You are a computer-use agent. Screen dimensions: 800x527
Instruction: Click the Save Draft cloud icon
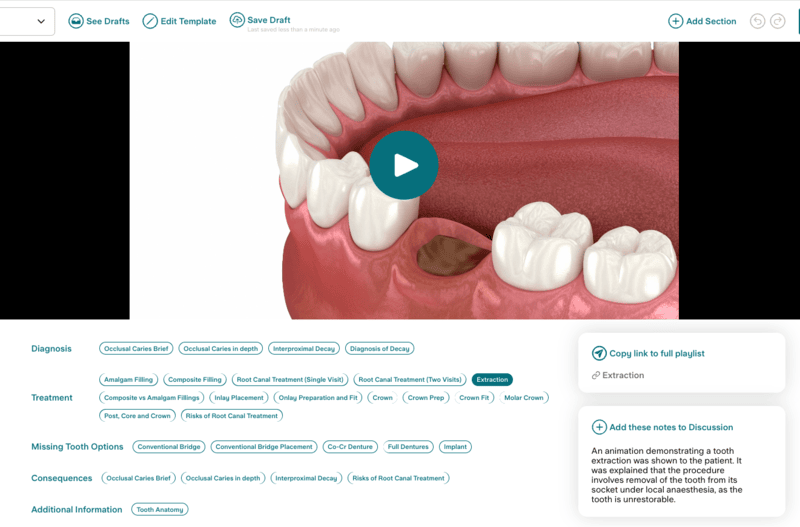pos(237,20)
